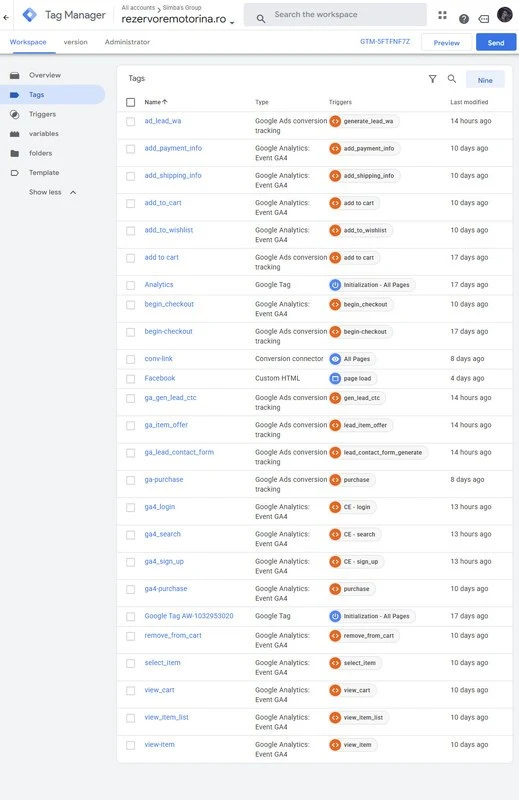This screenshot has height=800, width=519.
Task: Collapse the sidebar with Show less
Action: 53,192
